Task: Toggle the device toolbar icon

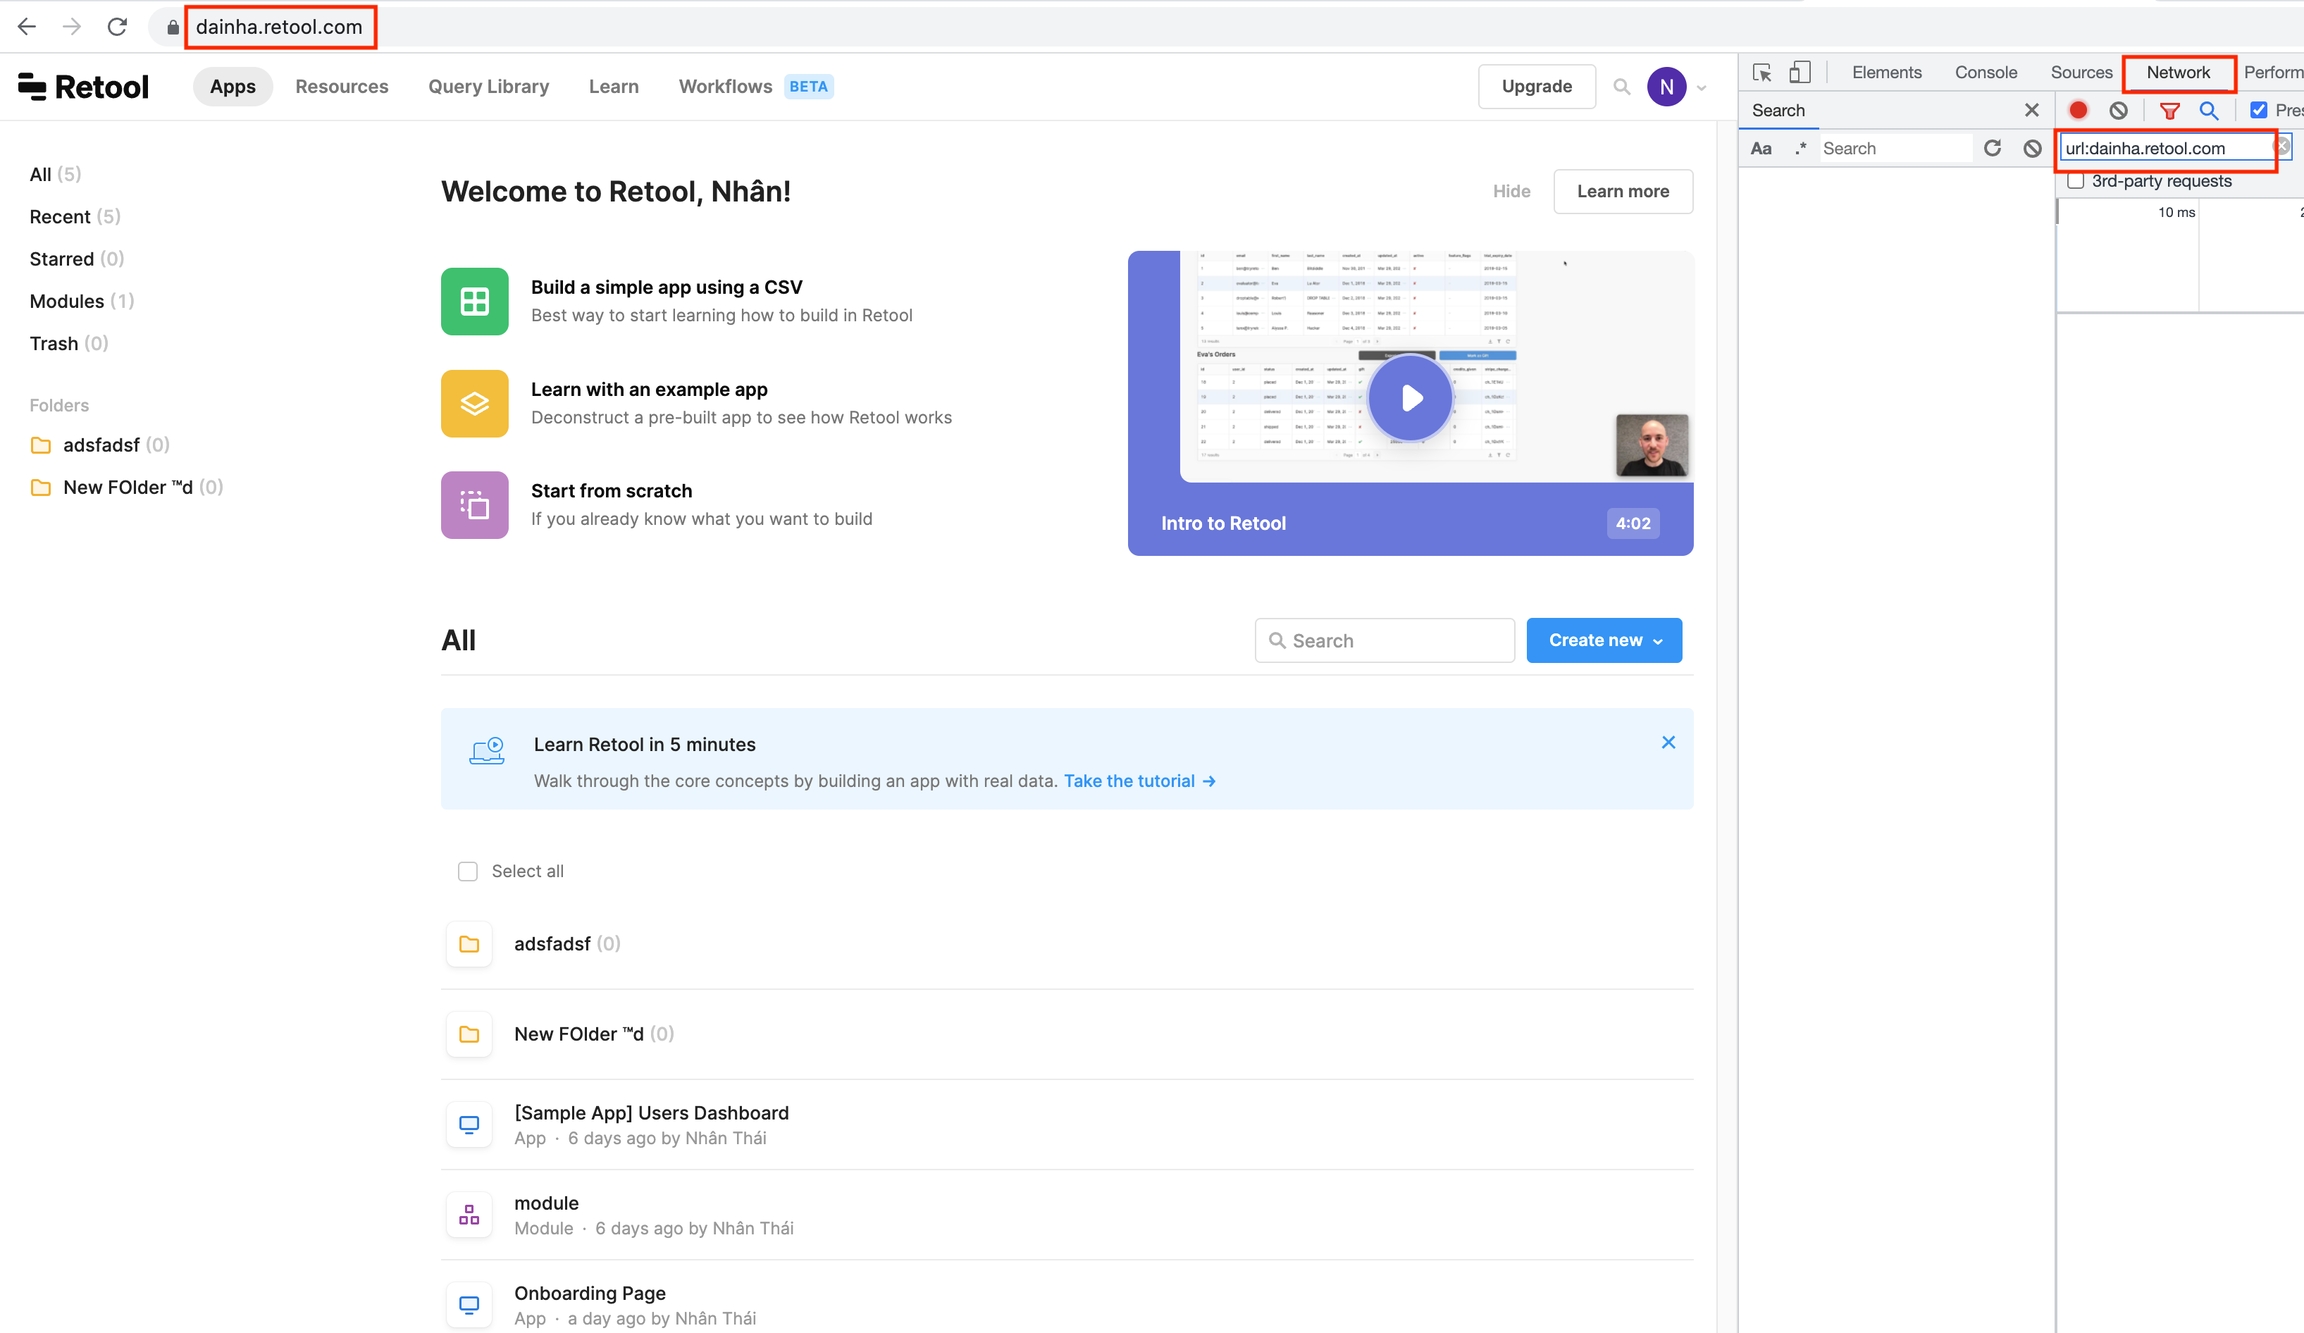Action: [1799, 72]
